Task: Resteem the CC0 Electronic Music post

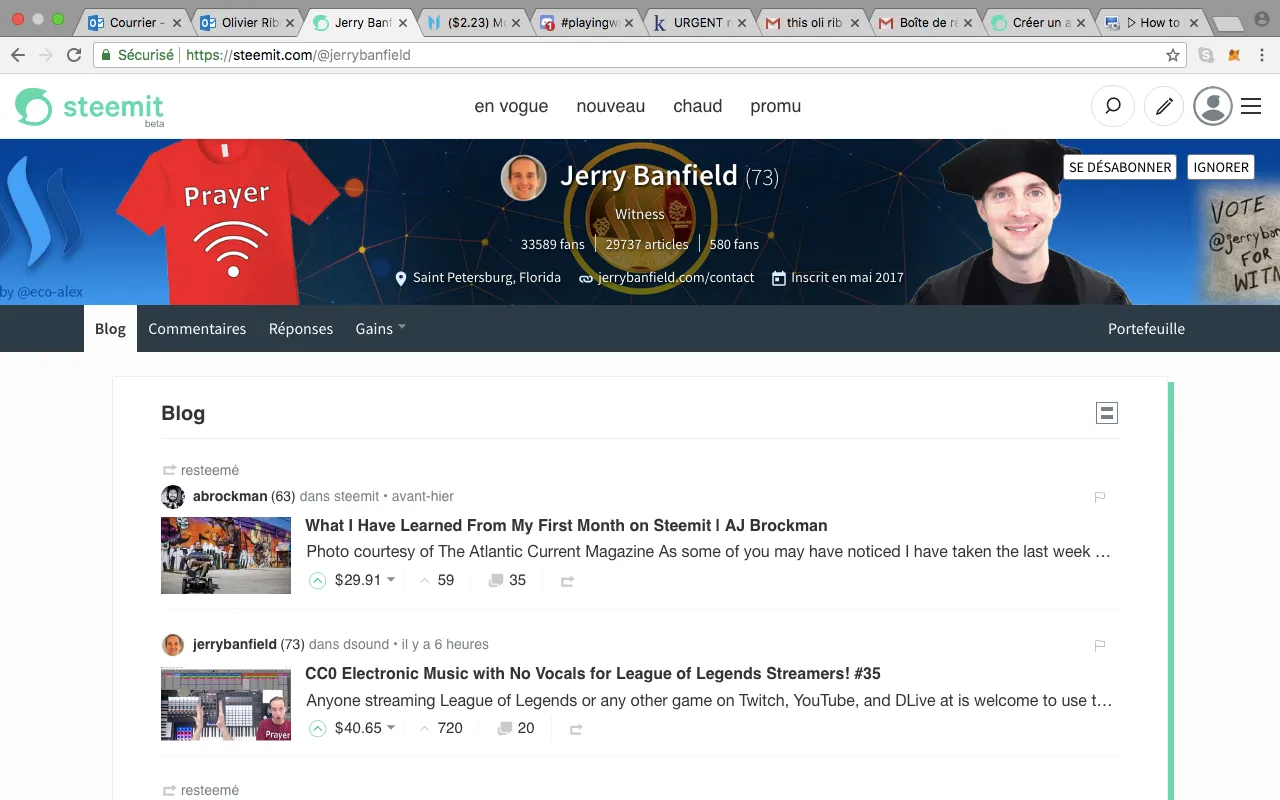Action: 576,729
